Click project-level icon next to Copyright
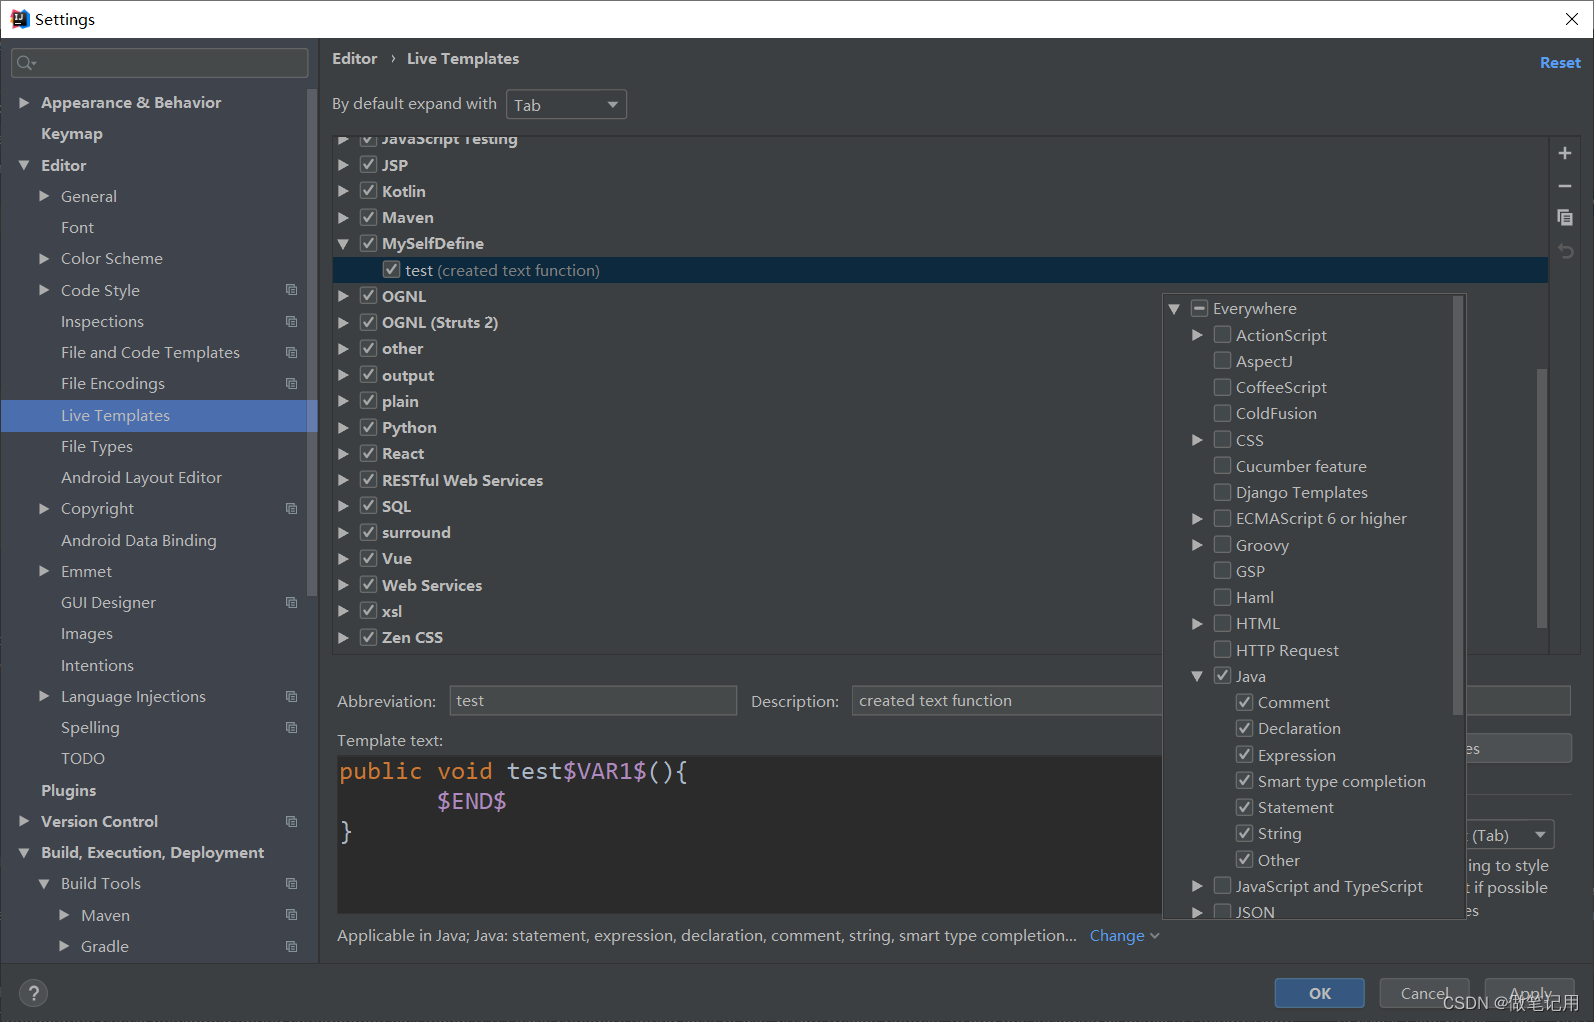This screenshot has width=1594, height=1022. pyautogui.click(x=291, y=508)
